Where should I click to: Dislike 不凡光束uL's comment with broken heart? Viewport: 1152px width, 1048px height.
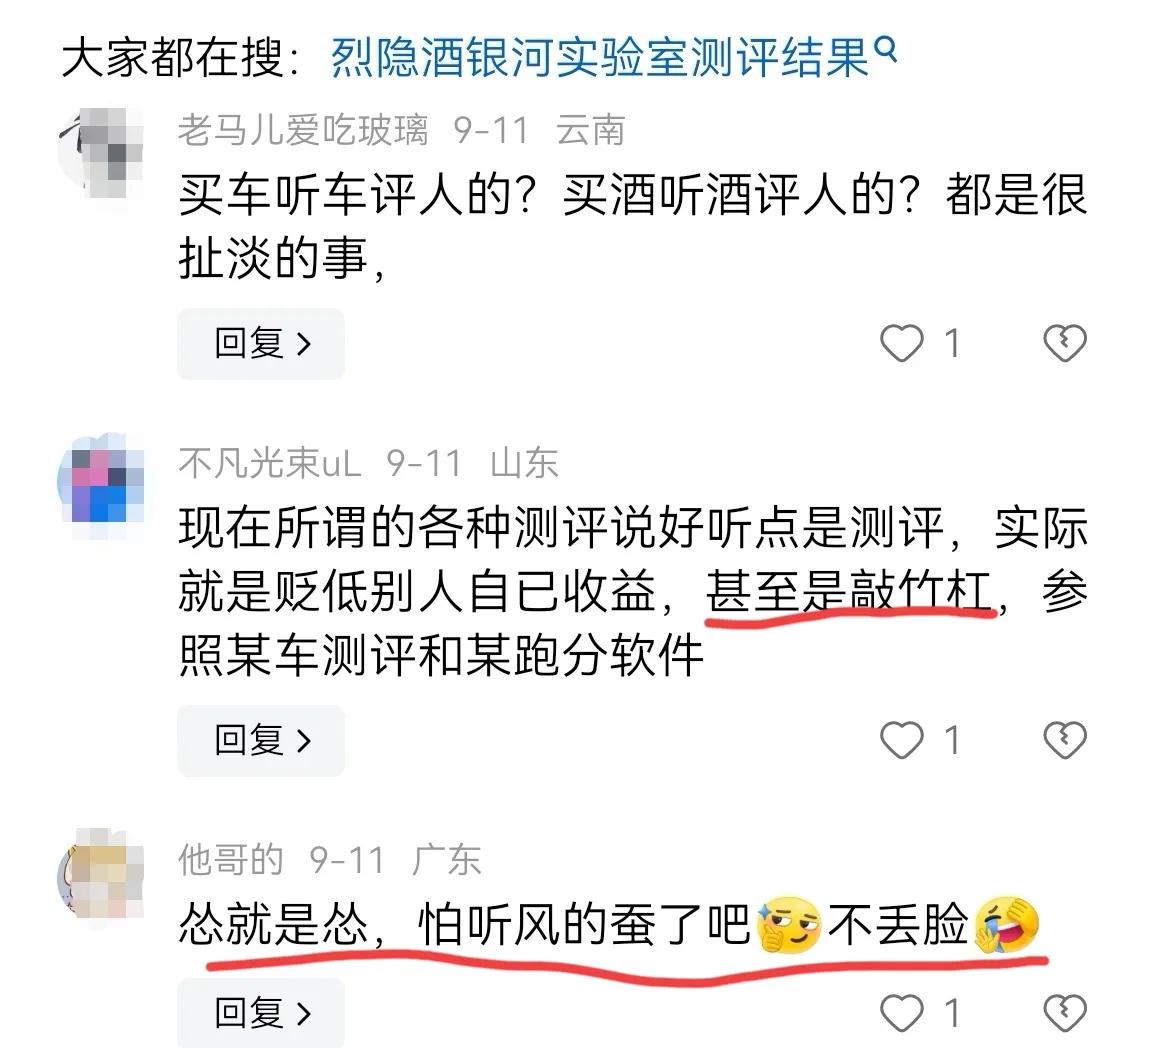coord(1065,740)
